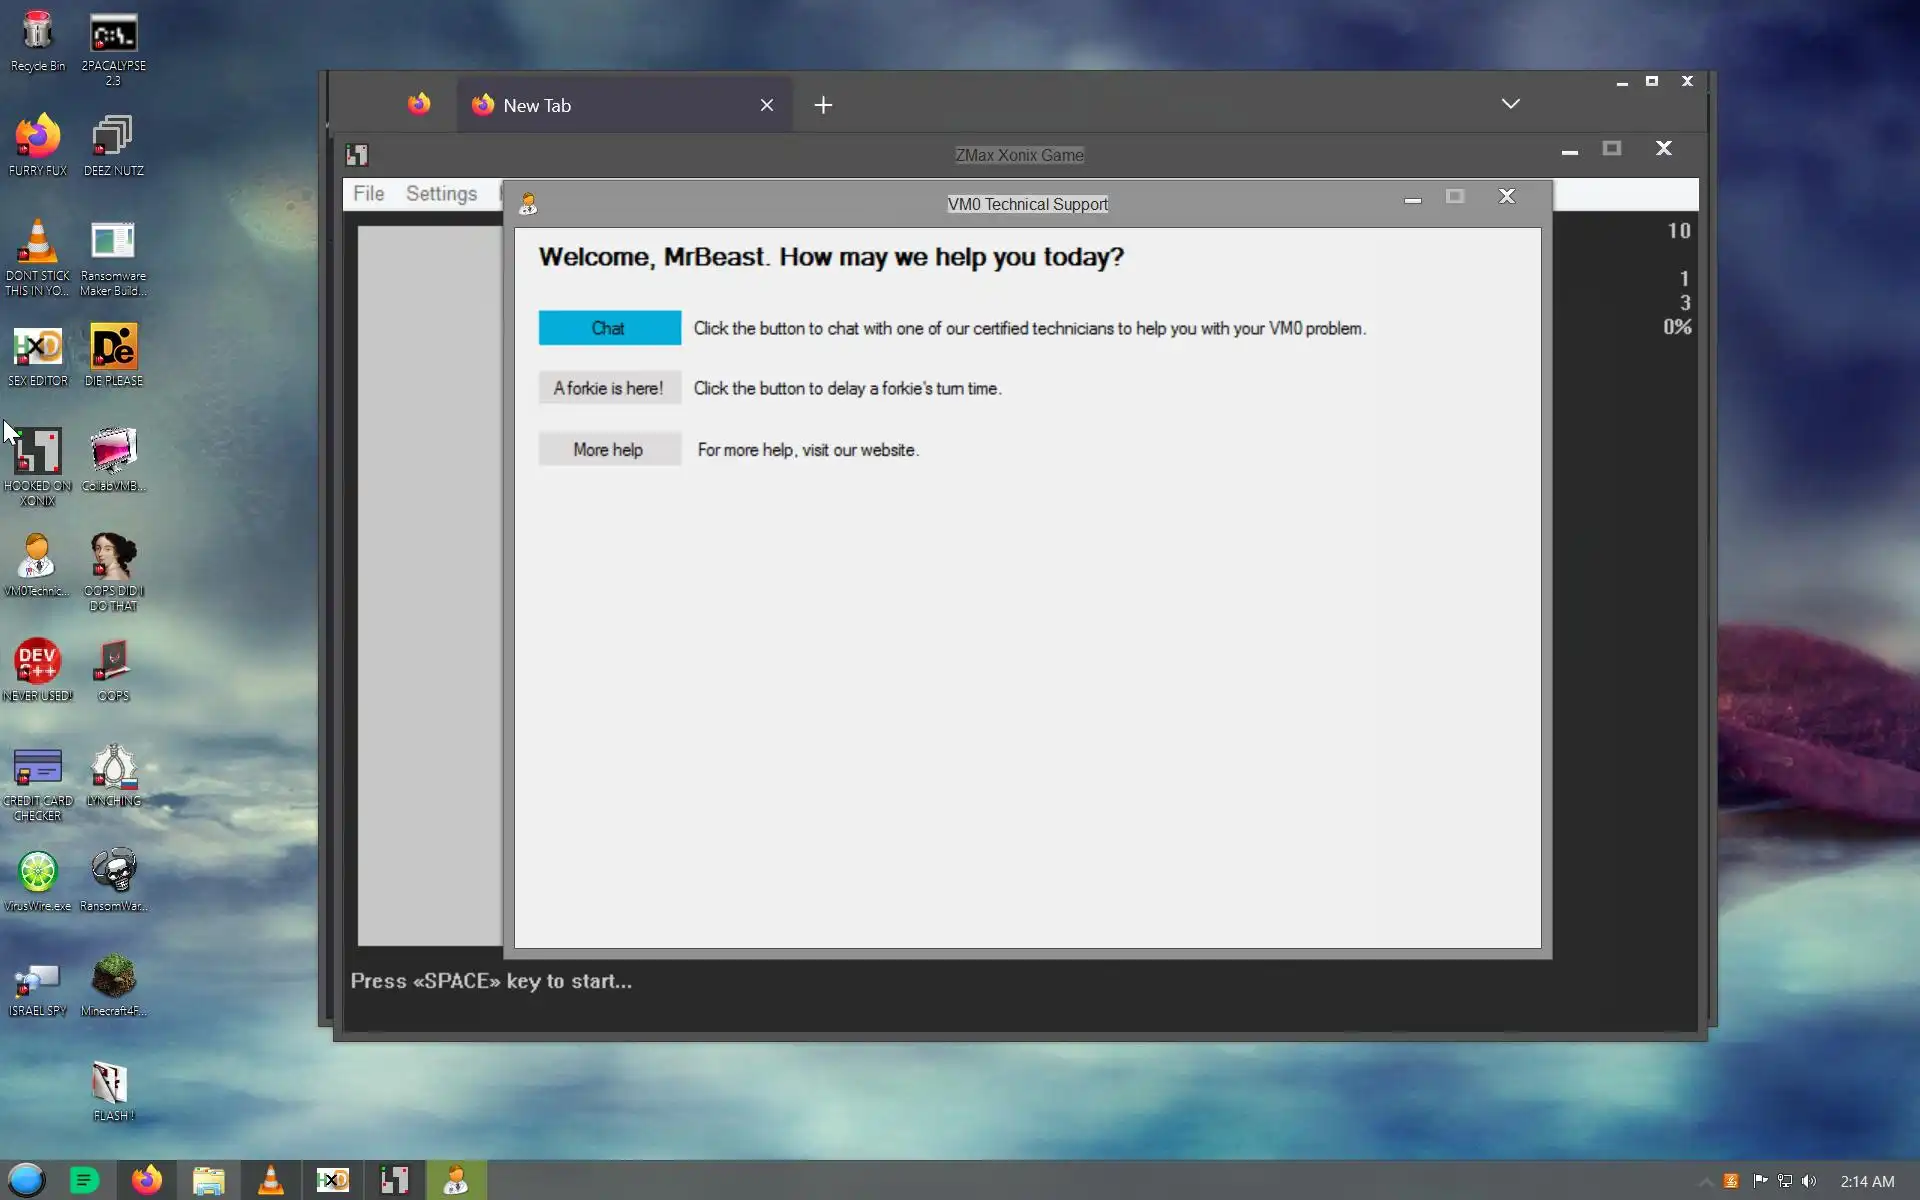Image resolution: width=1920 pixels, height=1200 pixels.
Task: Click the 2:14 AM taskbar clock
Action: (1867, 1181)
